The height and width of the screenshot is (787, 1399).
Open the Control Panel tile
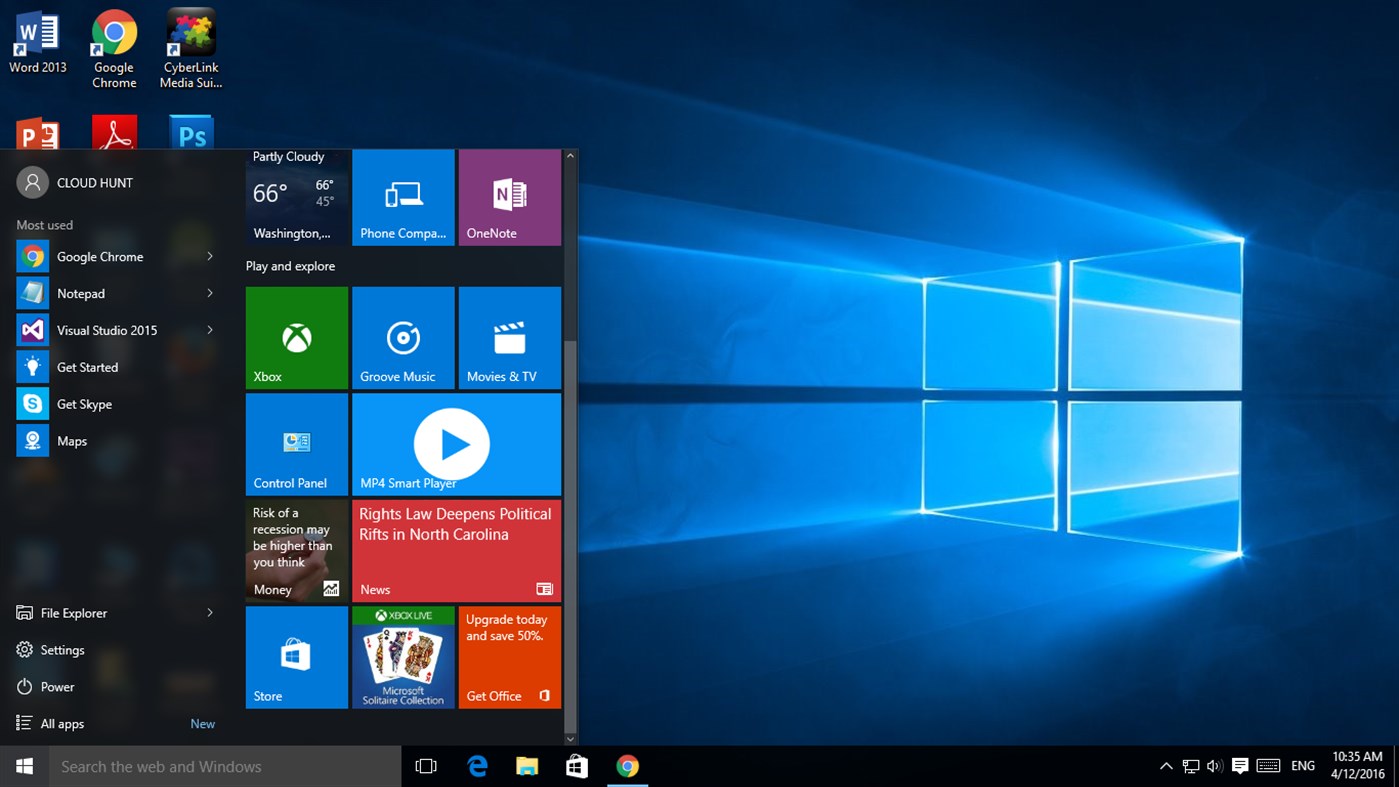click(x=297, y=444)
